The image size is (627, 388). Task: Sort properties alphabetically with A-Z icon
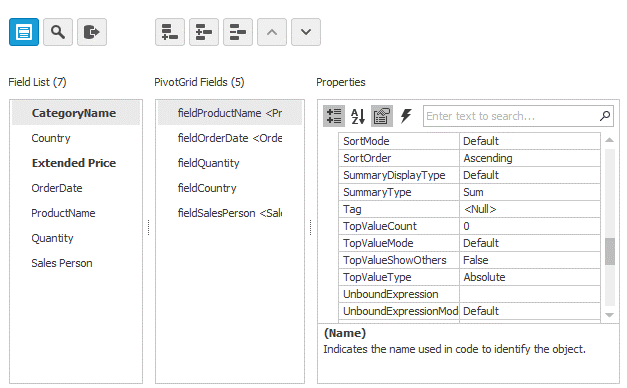[x=358, y=116]
